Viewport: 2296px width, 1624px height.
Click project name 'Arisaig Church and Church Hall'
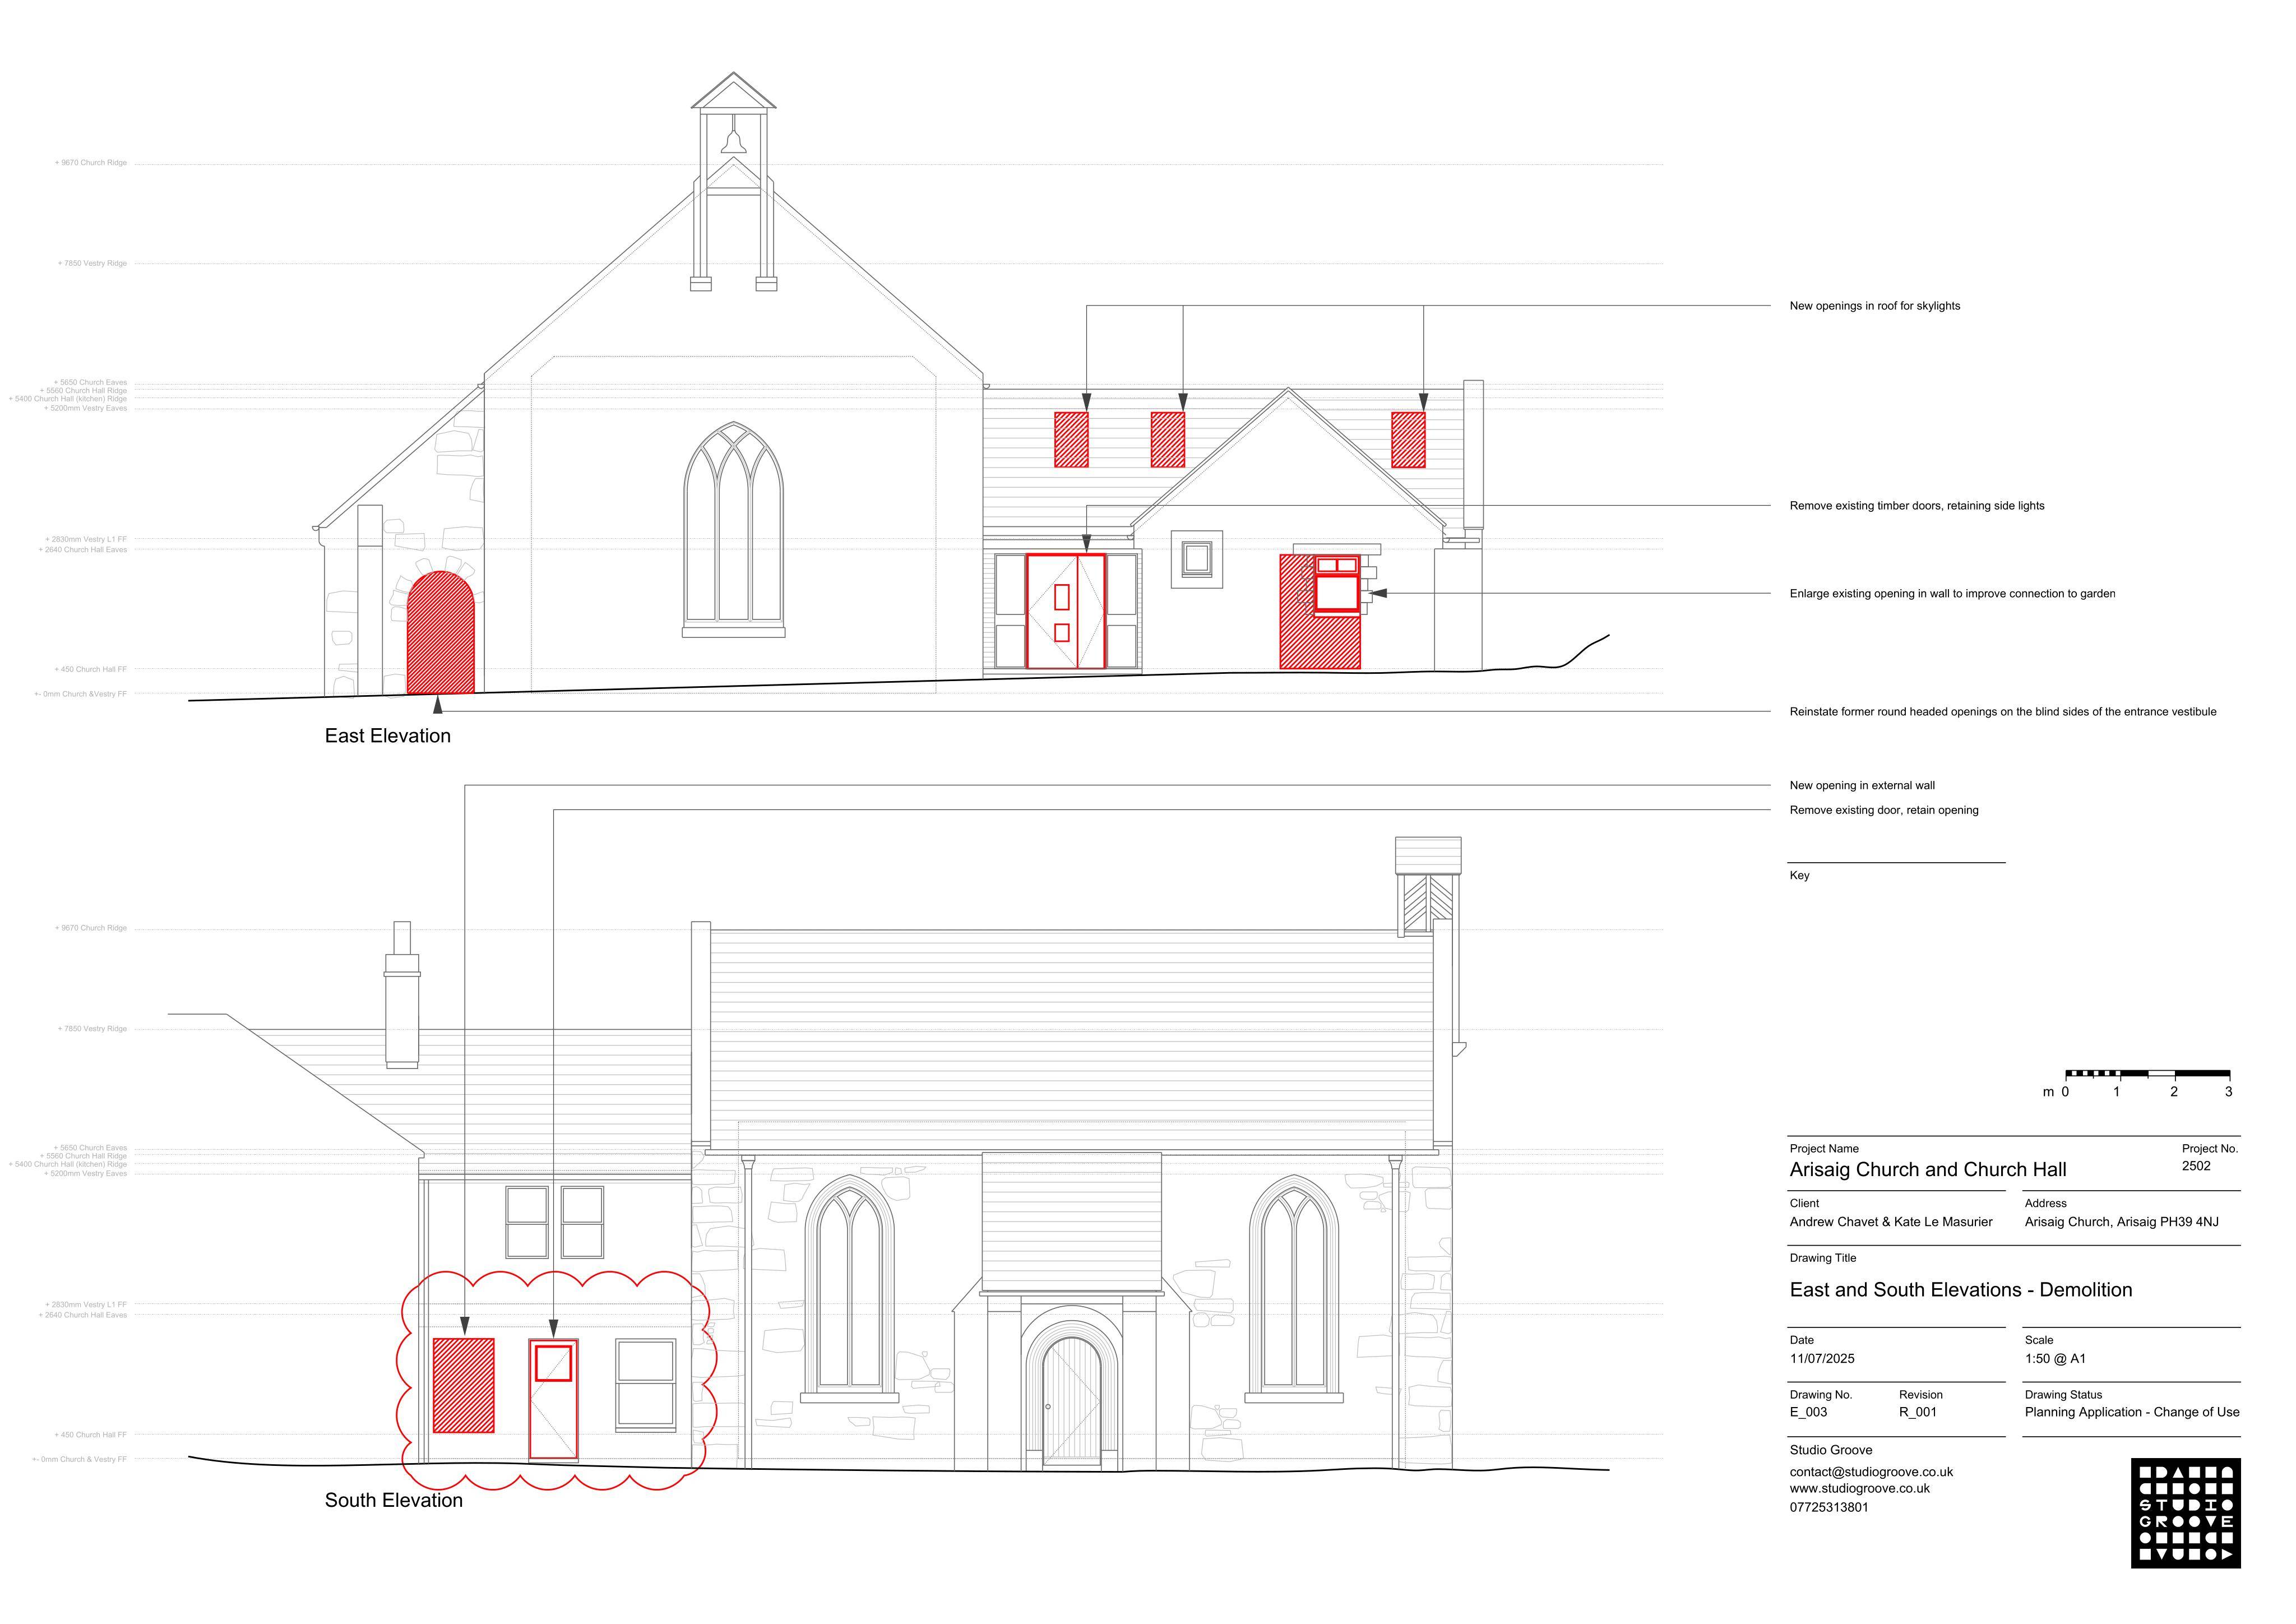coord(1927,1170)
